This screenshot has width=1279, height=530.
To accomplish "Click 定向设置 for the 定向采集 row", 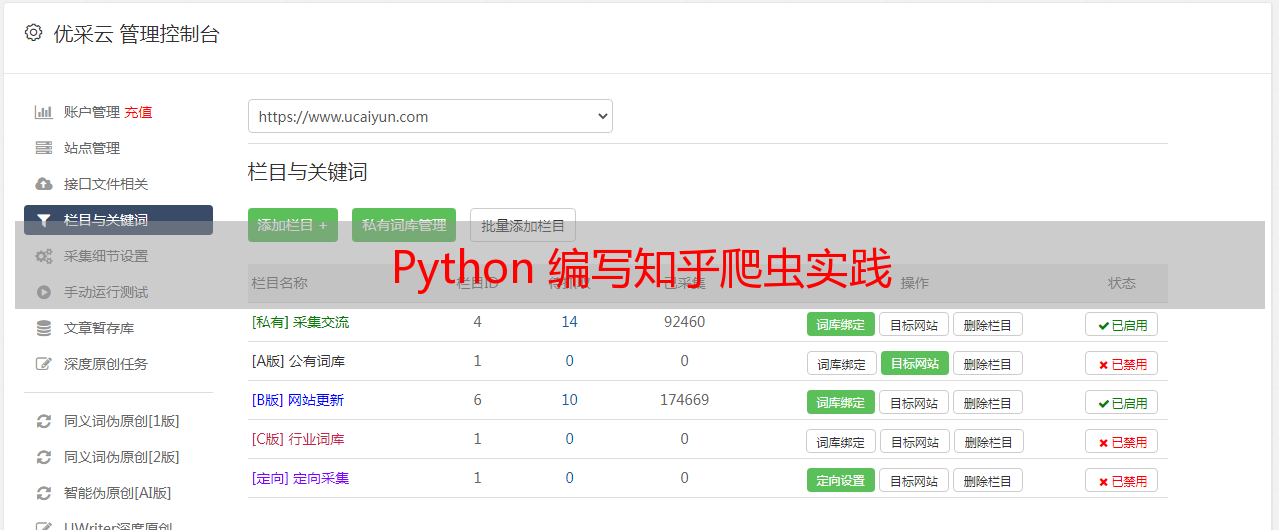I will pyautogui.click(x=841, y=480).
